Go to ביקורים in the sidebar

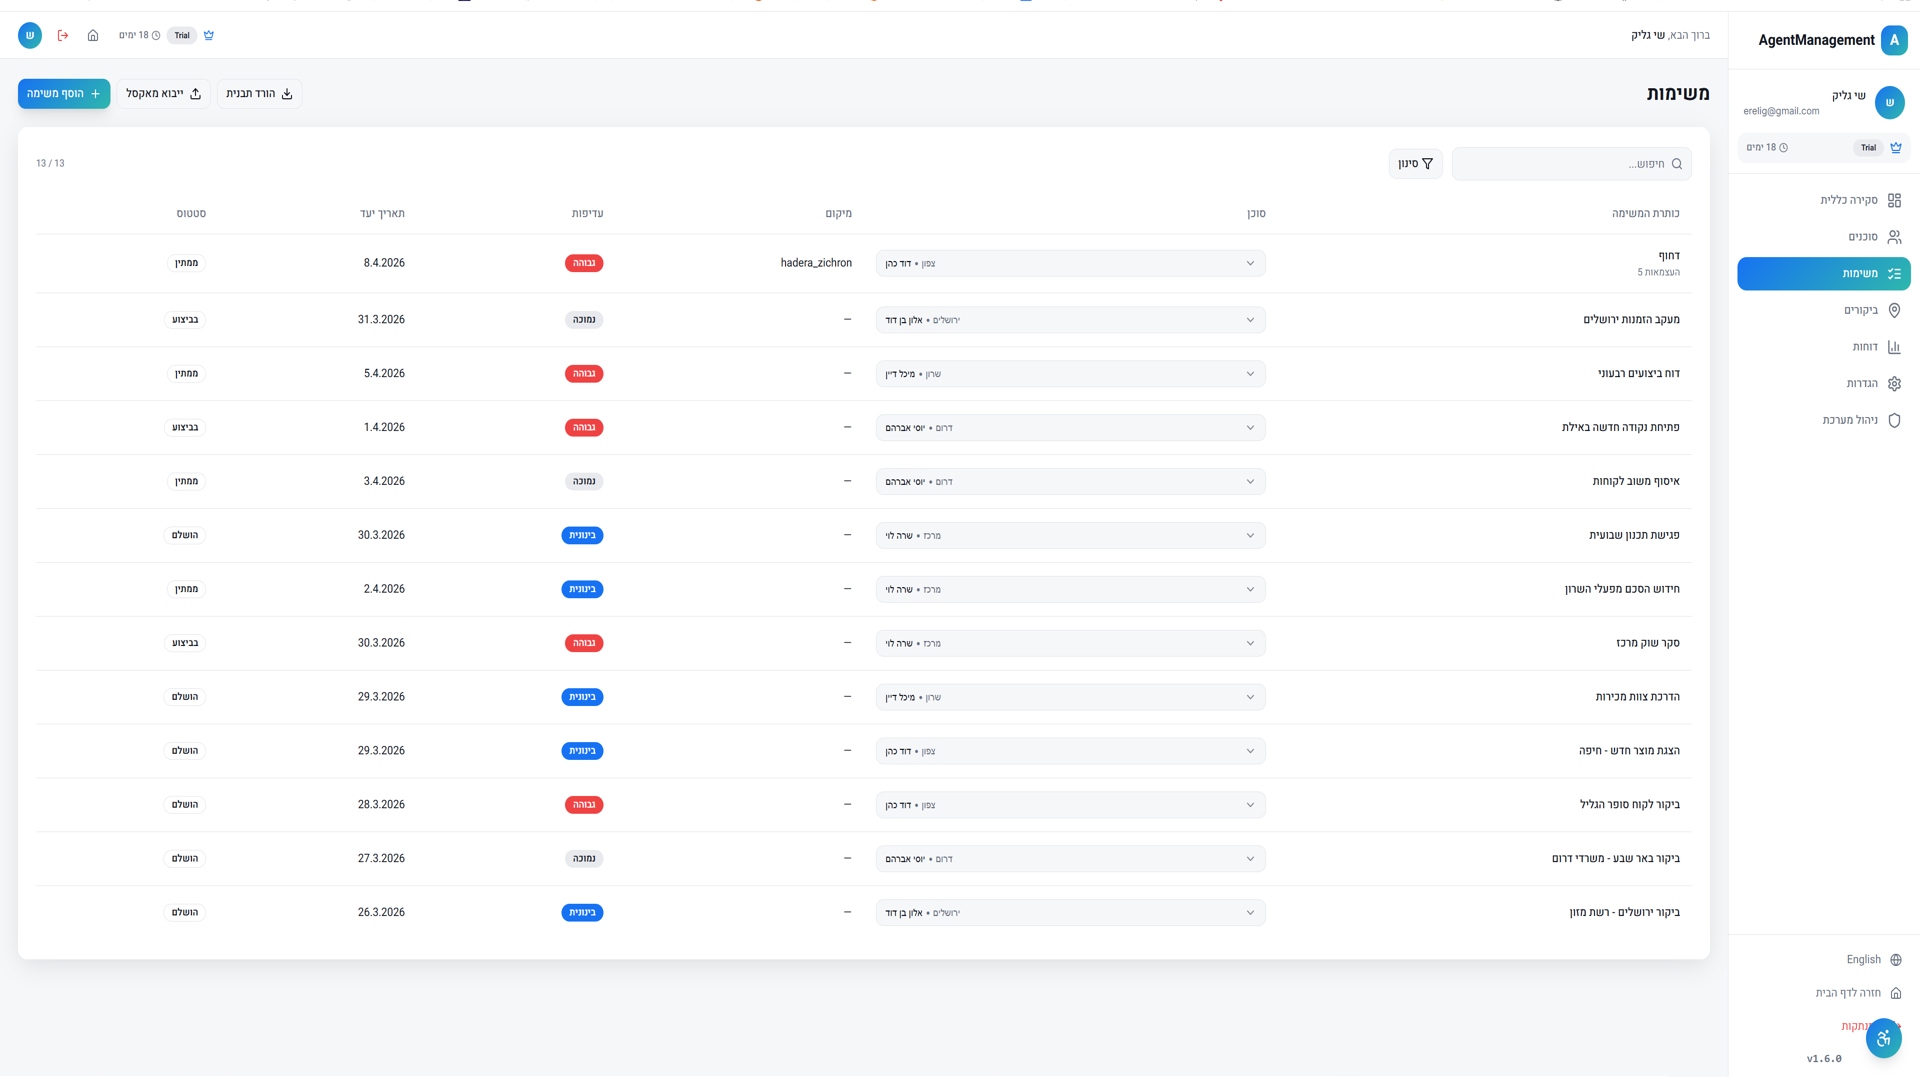(1860, 311)
